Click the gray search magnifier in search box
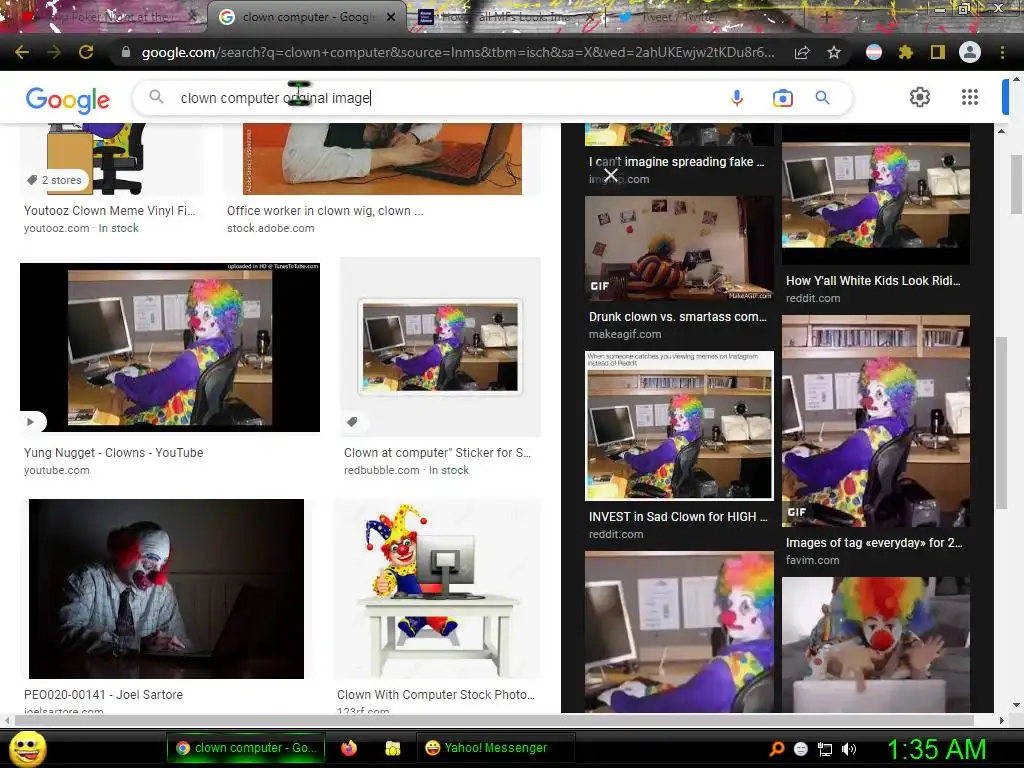The image size is (1024, 768). coord(156,97)
